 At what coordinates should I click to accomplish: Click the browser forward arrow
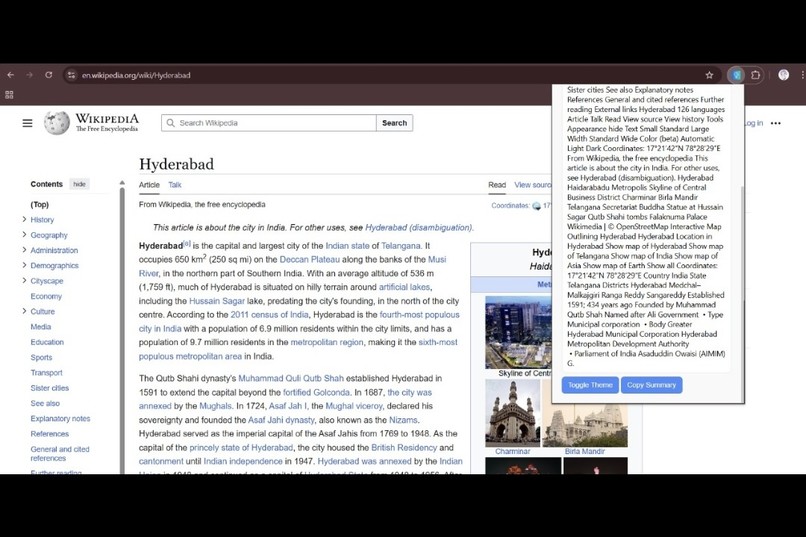coord(29,75)
